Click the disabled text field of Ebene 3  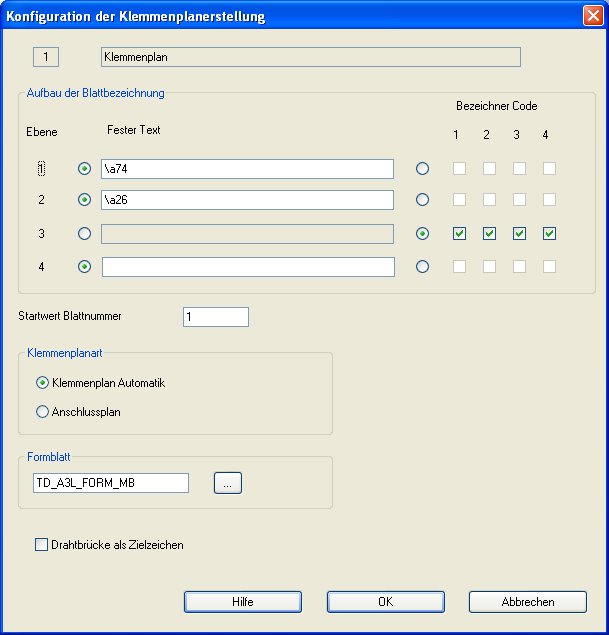[247, 234]
